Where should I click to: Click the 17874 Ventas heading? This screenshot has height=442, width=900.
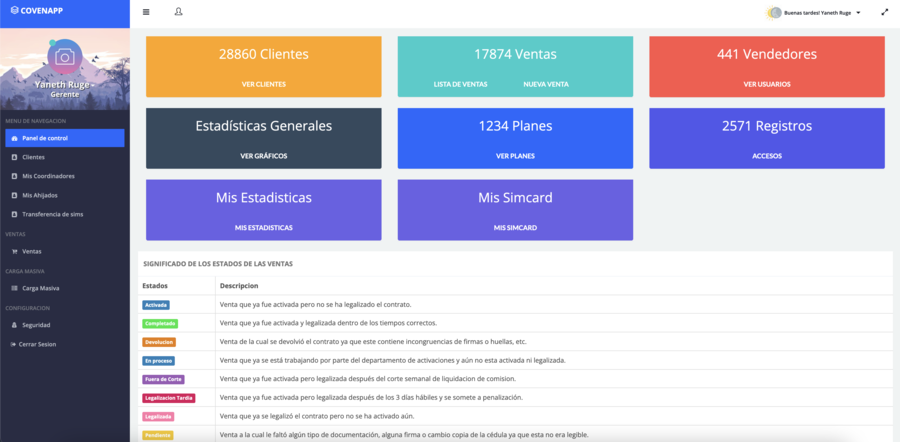point(515,54)
